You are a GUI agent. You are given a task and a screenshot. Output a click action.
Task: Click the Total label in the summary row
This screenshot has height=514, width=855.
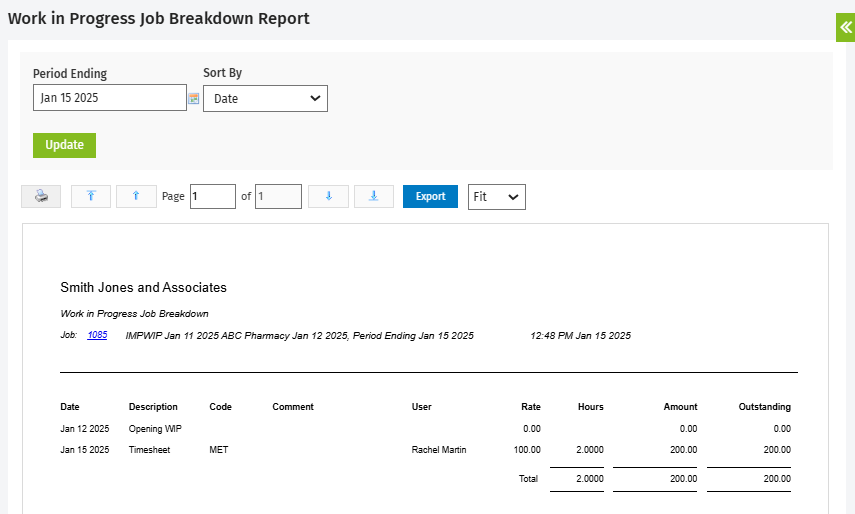528,479
